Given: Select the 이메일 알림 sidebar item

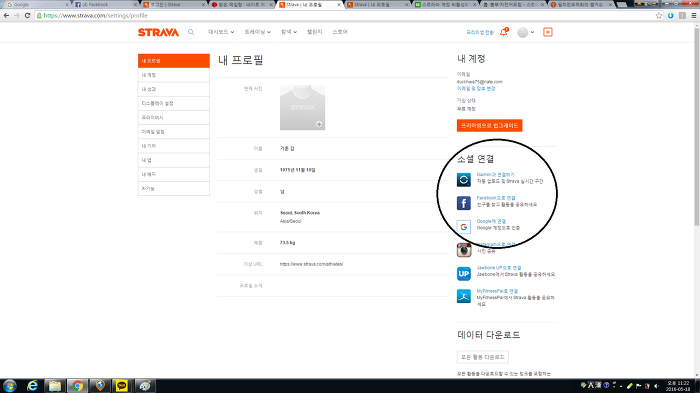Looking at the screenshot, I should tap(174, 132).
